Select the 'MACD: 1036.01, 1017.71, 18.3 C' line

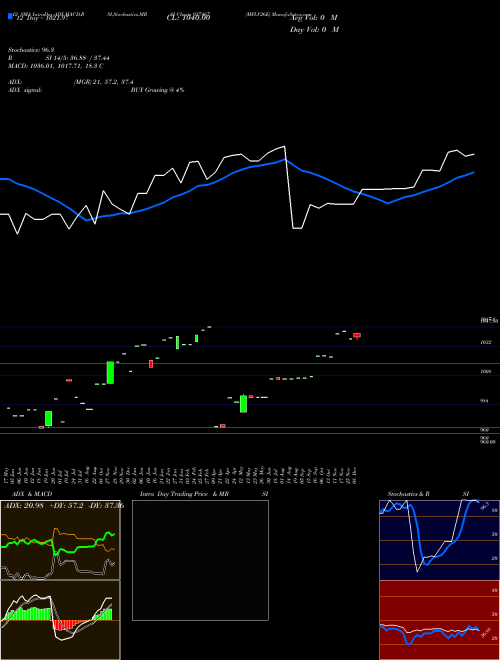click(56, 66)
